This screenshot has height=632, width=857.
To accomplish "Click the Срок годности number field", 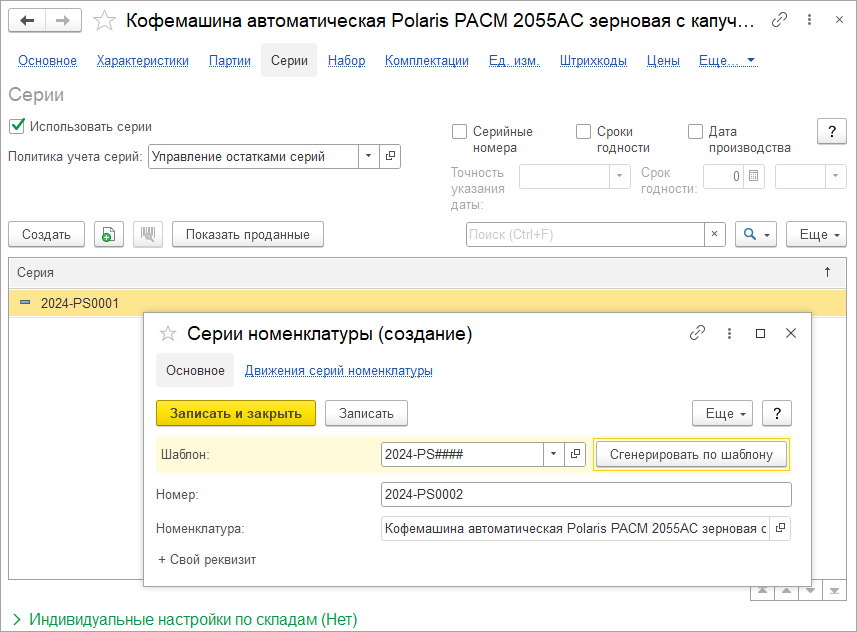I will (x=723, y=176).
